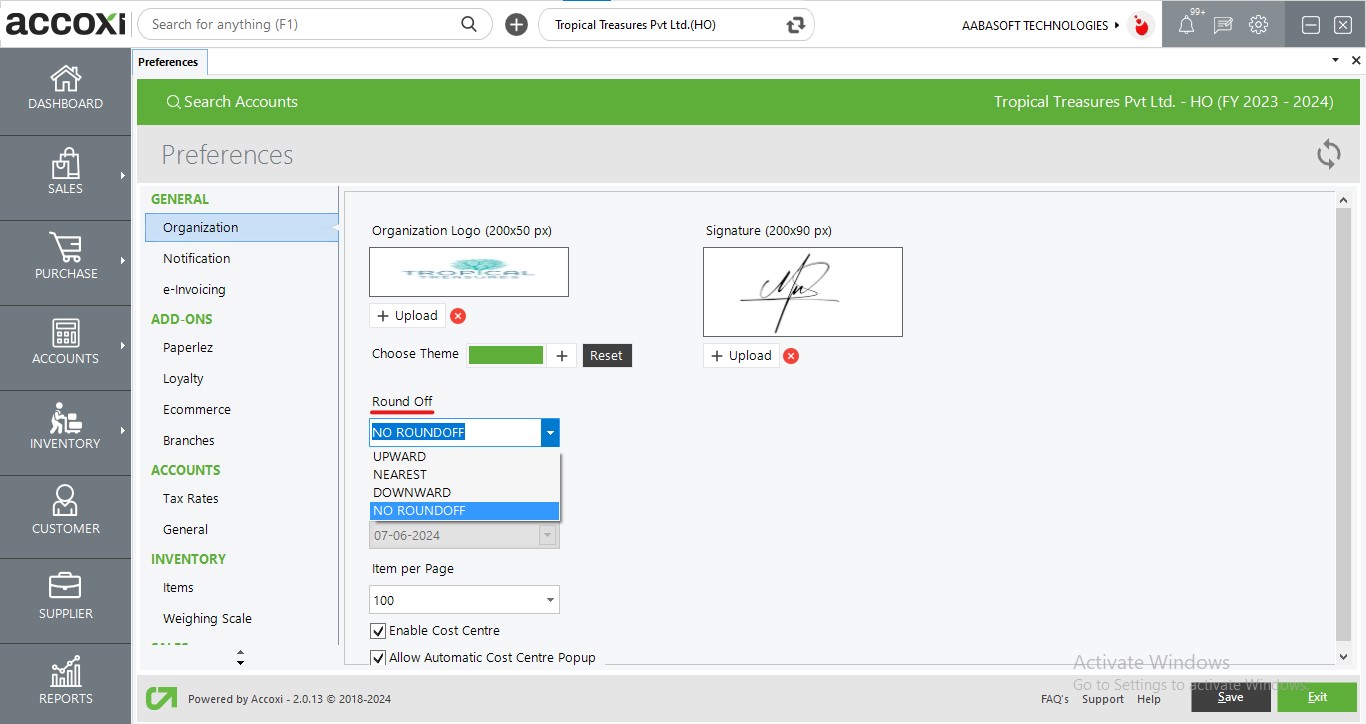
Task: Open Tax Rates under Accounts section
Action: point(190,499)
